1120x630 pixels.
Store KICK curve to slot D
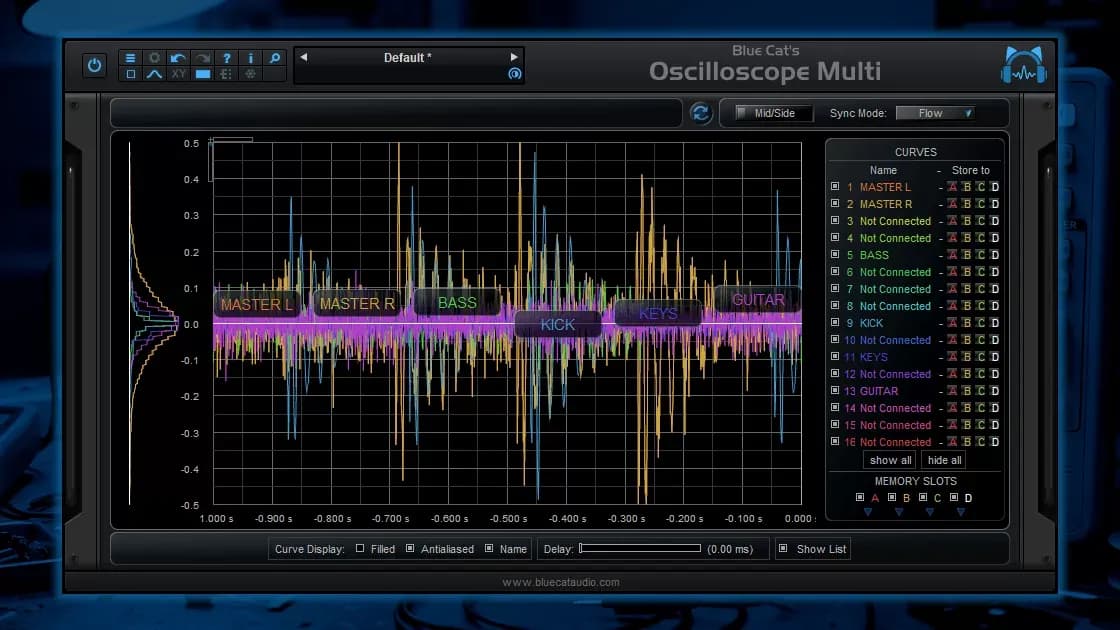tap(995, 323)
